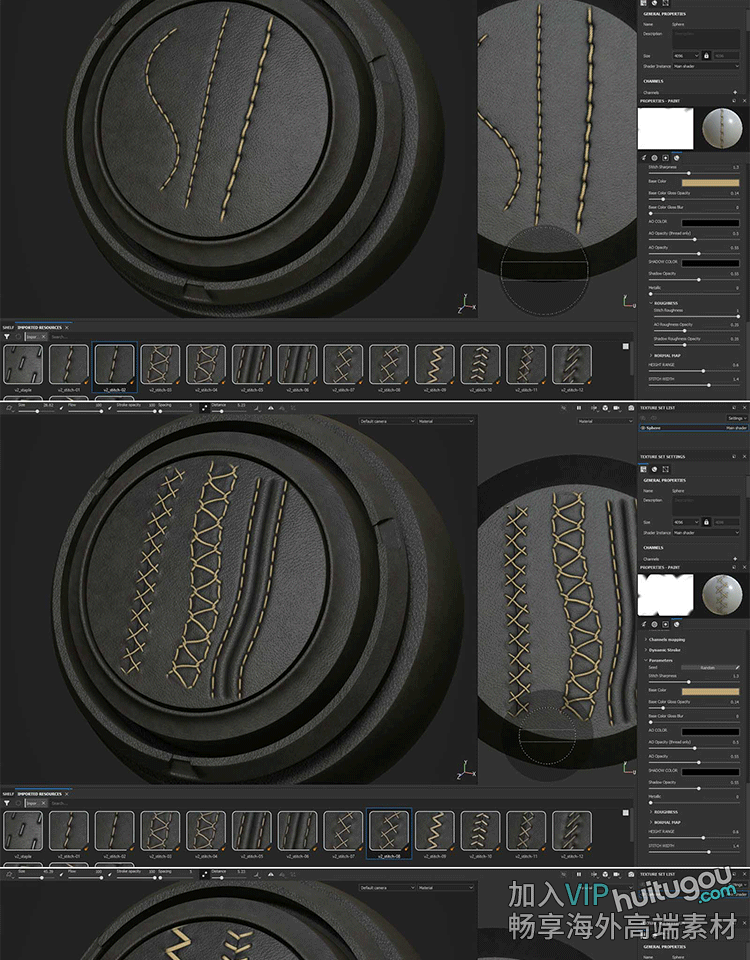Open Shader Instance dropdown in straight-stitch screenshot
Image resolution: width=750 pixels, height=960 pixels.
tap(707, 66)
